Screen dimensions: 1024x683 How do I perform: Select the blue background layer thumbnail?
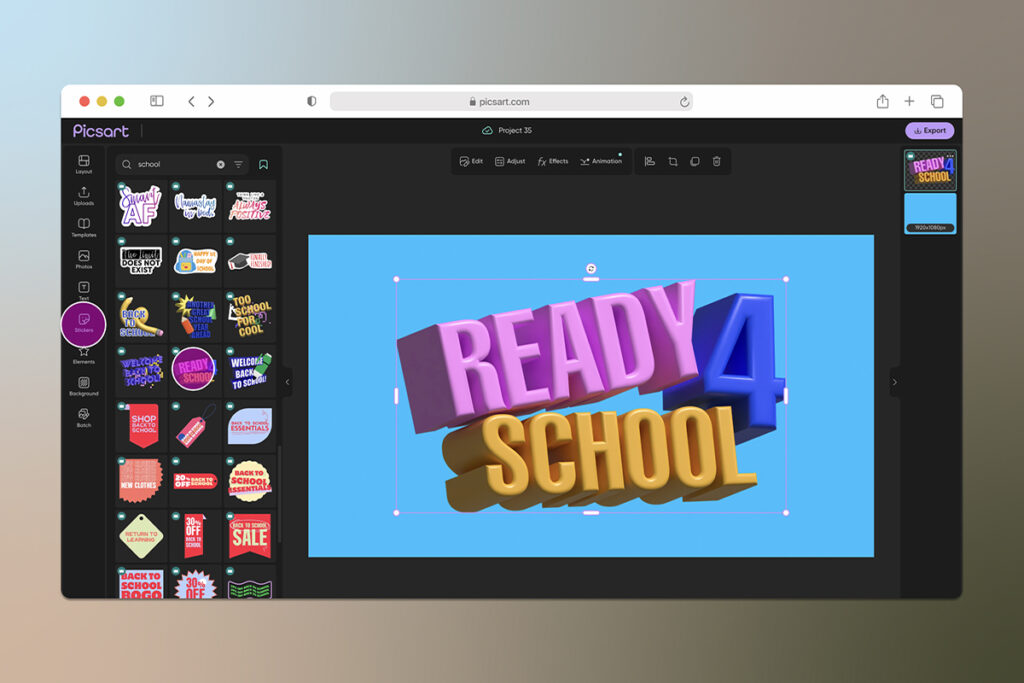(930, 215)
